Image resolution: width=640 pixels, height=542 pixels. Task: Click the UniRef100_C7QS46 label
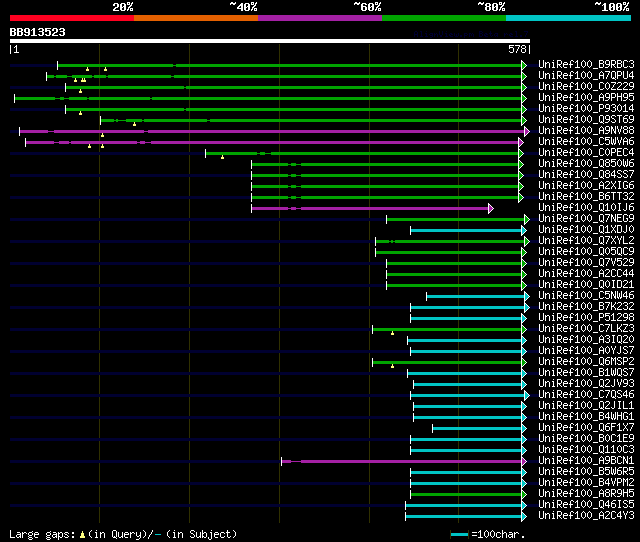pos(586,395)
